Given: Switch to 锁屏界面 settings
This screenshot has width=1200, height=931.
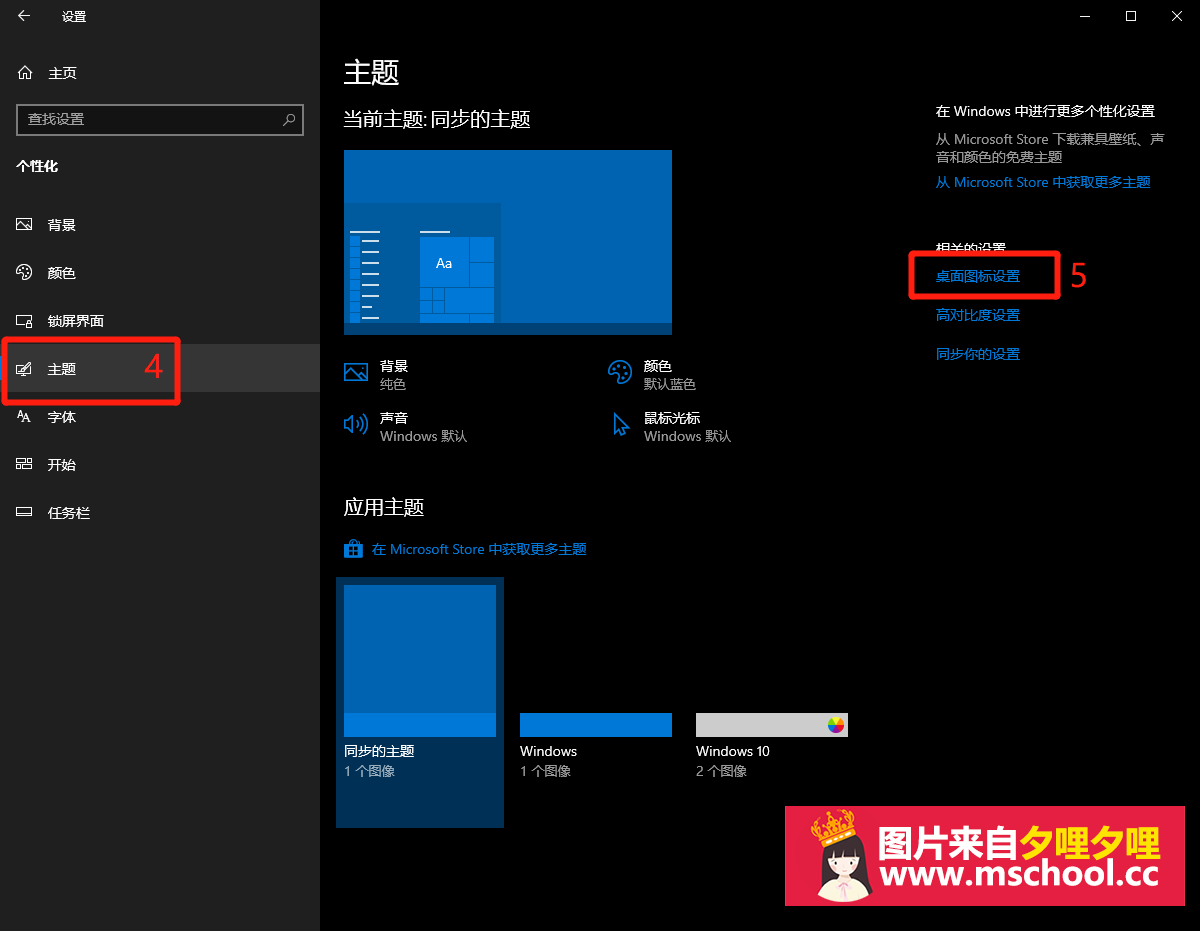Looking at the screenshot, I should [160, 321].
